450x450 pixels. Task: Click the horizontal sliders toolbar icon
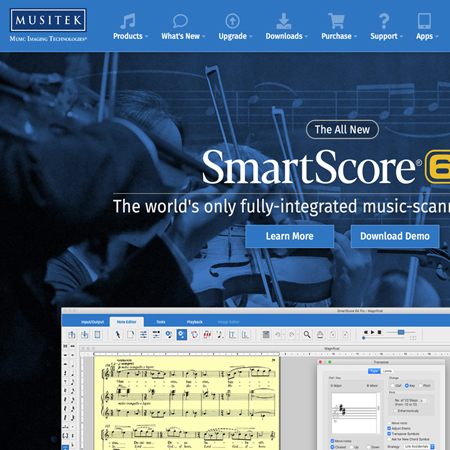pyautogui.click(x=143, y=334)
